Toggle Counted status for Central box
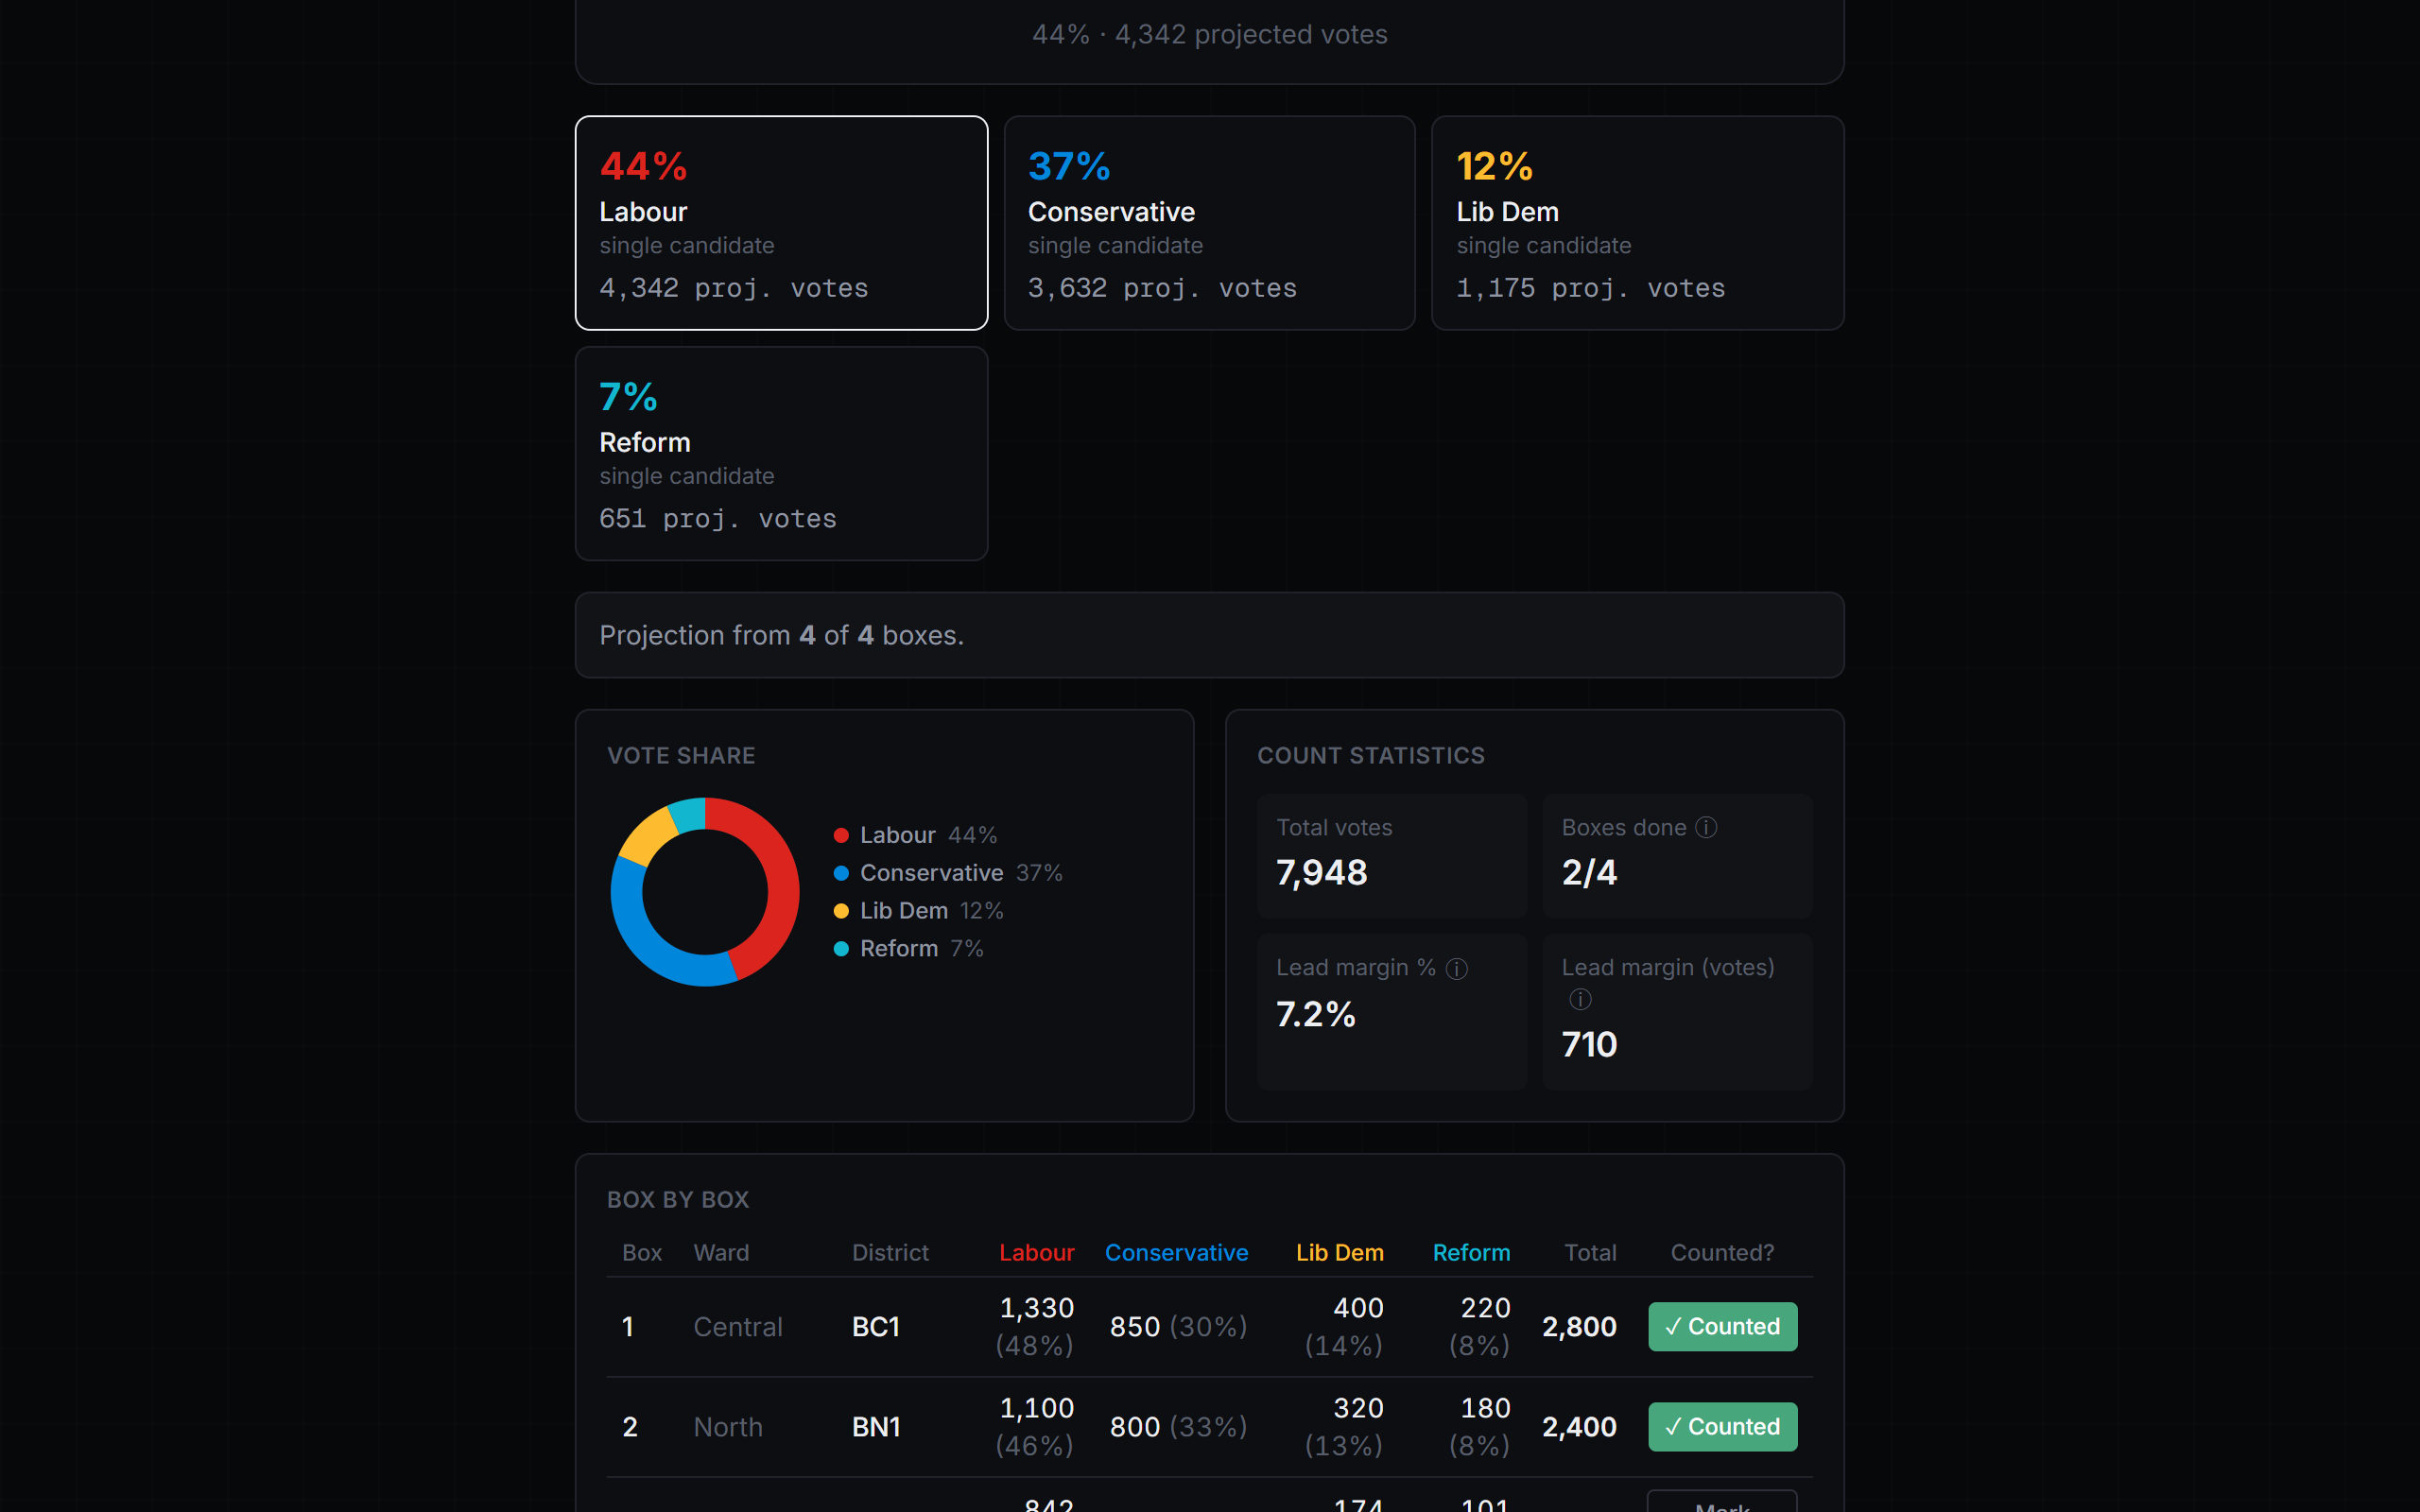The image size is (2420, 1512). point(1722,1326)
